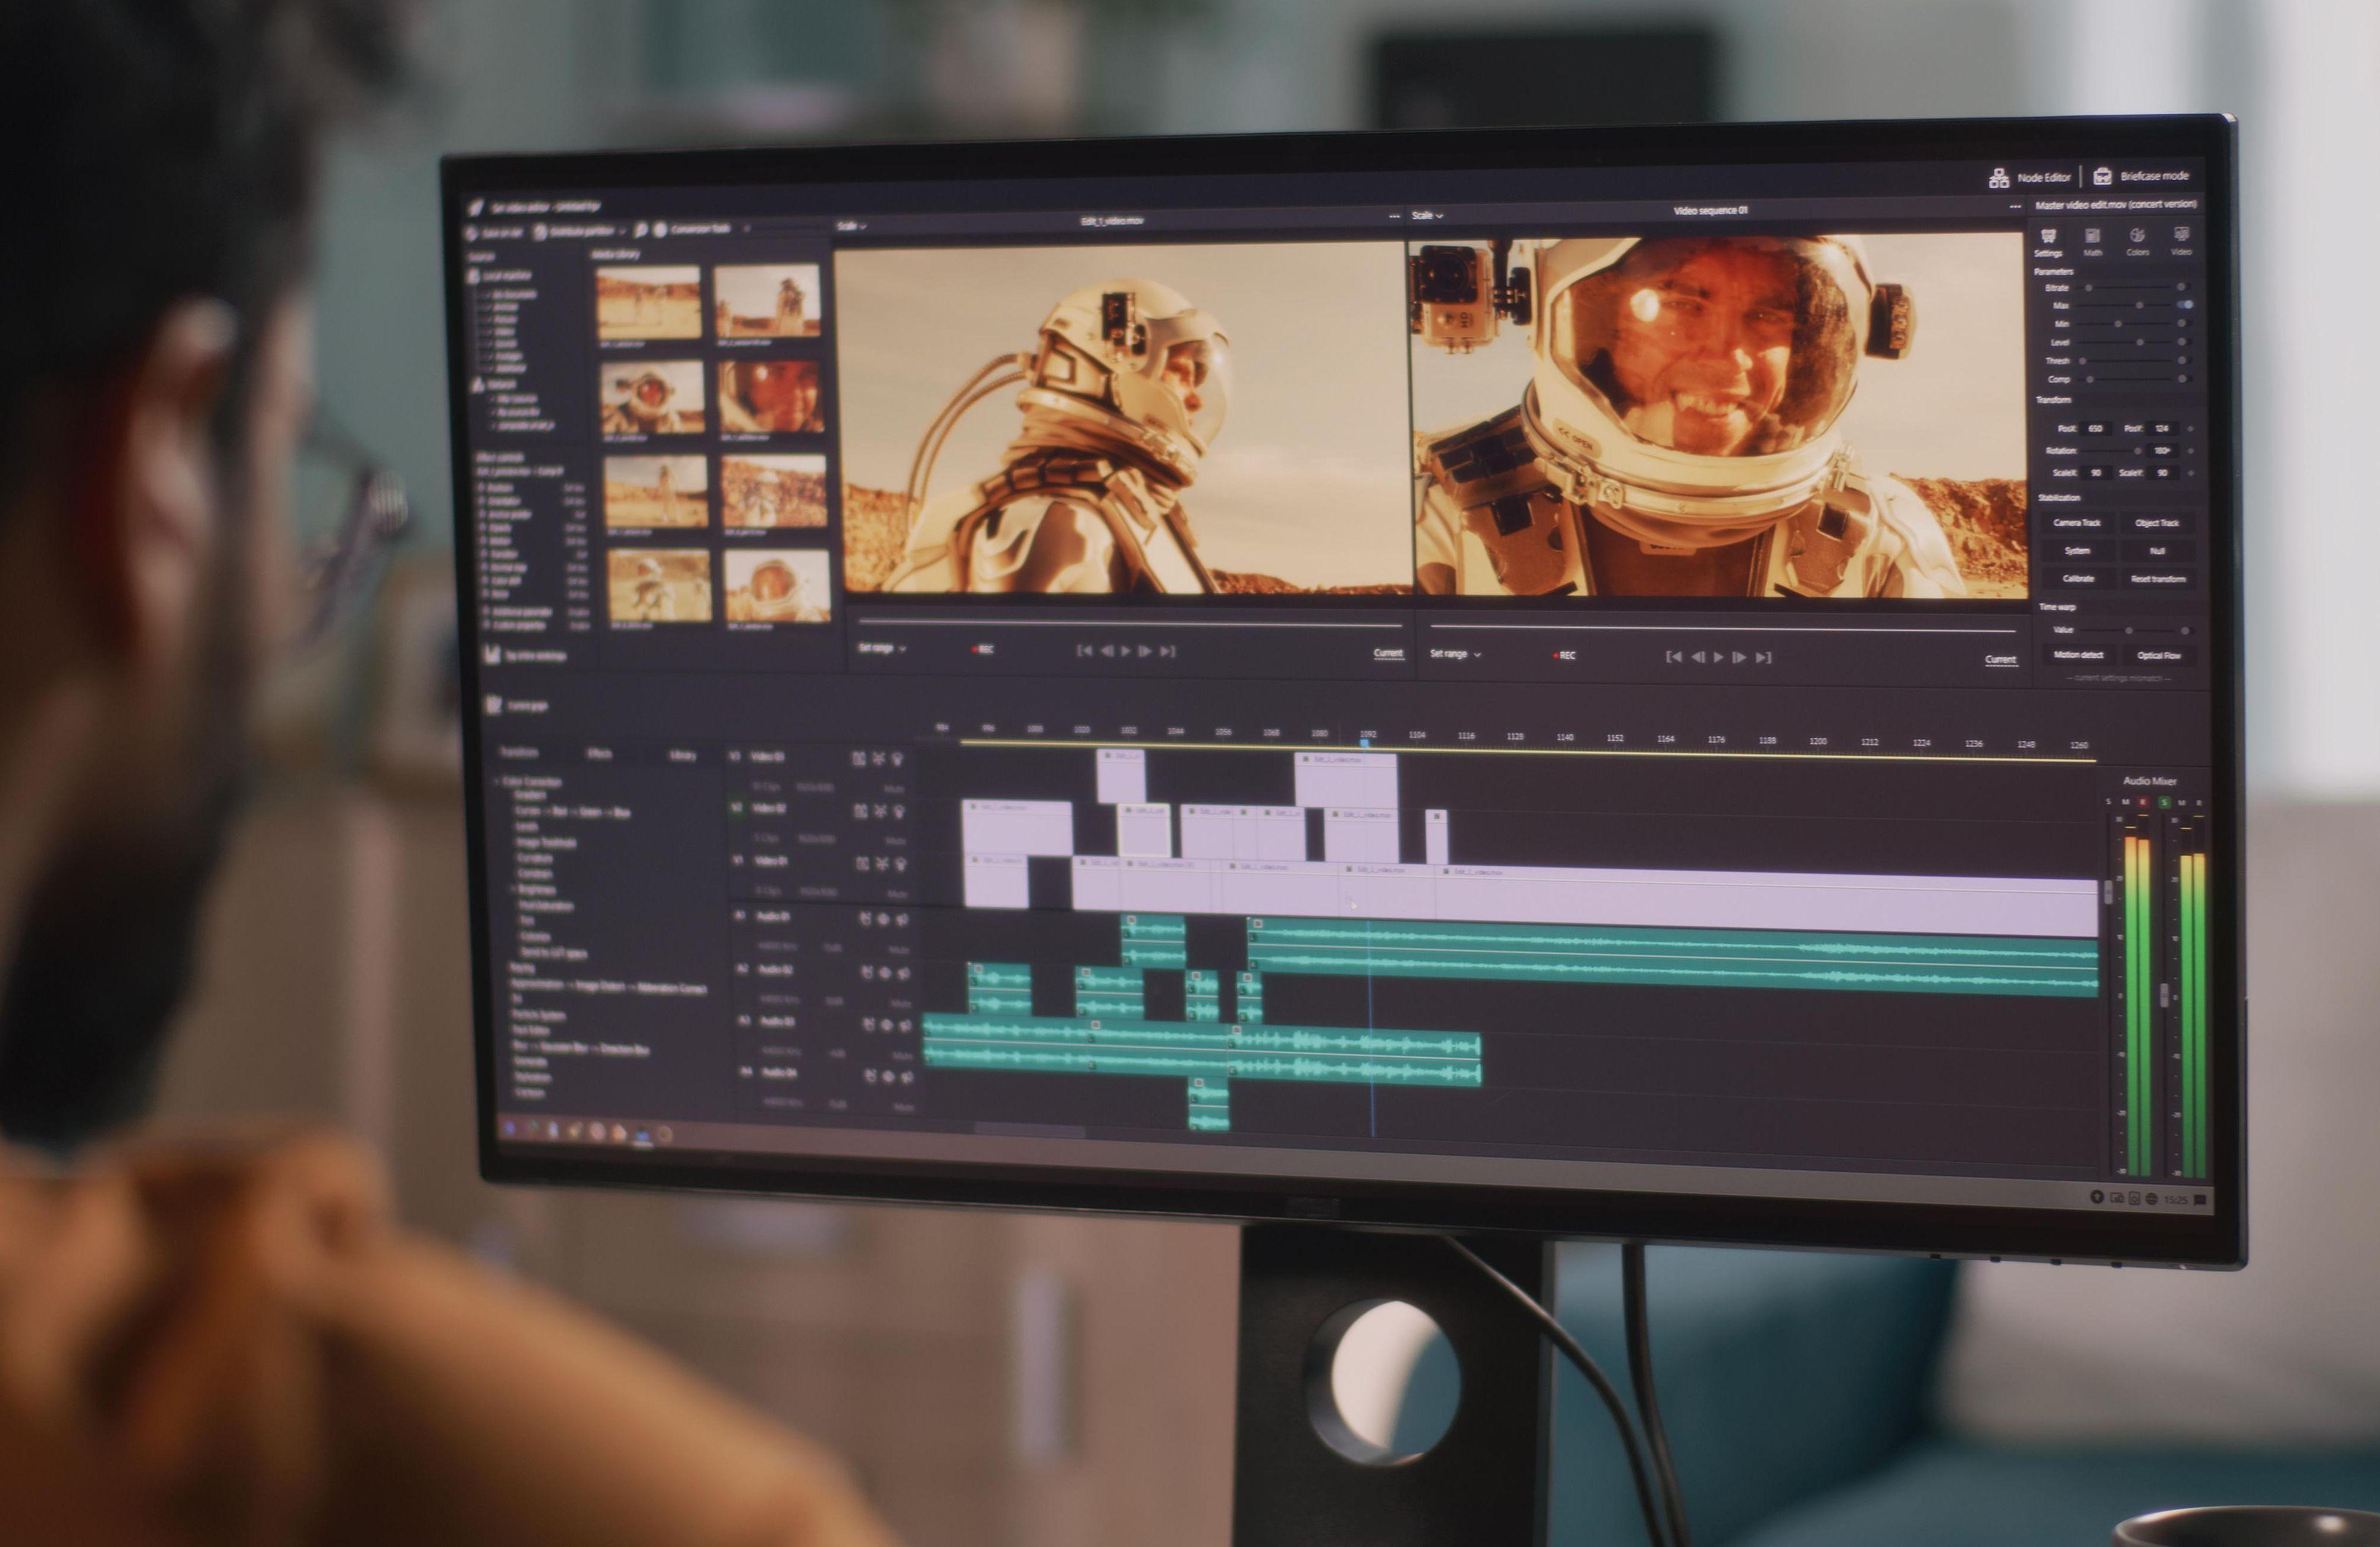
Task: Click the round middle icon on Audio 02 track
Action: (885, 972)
